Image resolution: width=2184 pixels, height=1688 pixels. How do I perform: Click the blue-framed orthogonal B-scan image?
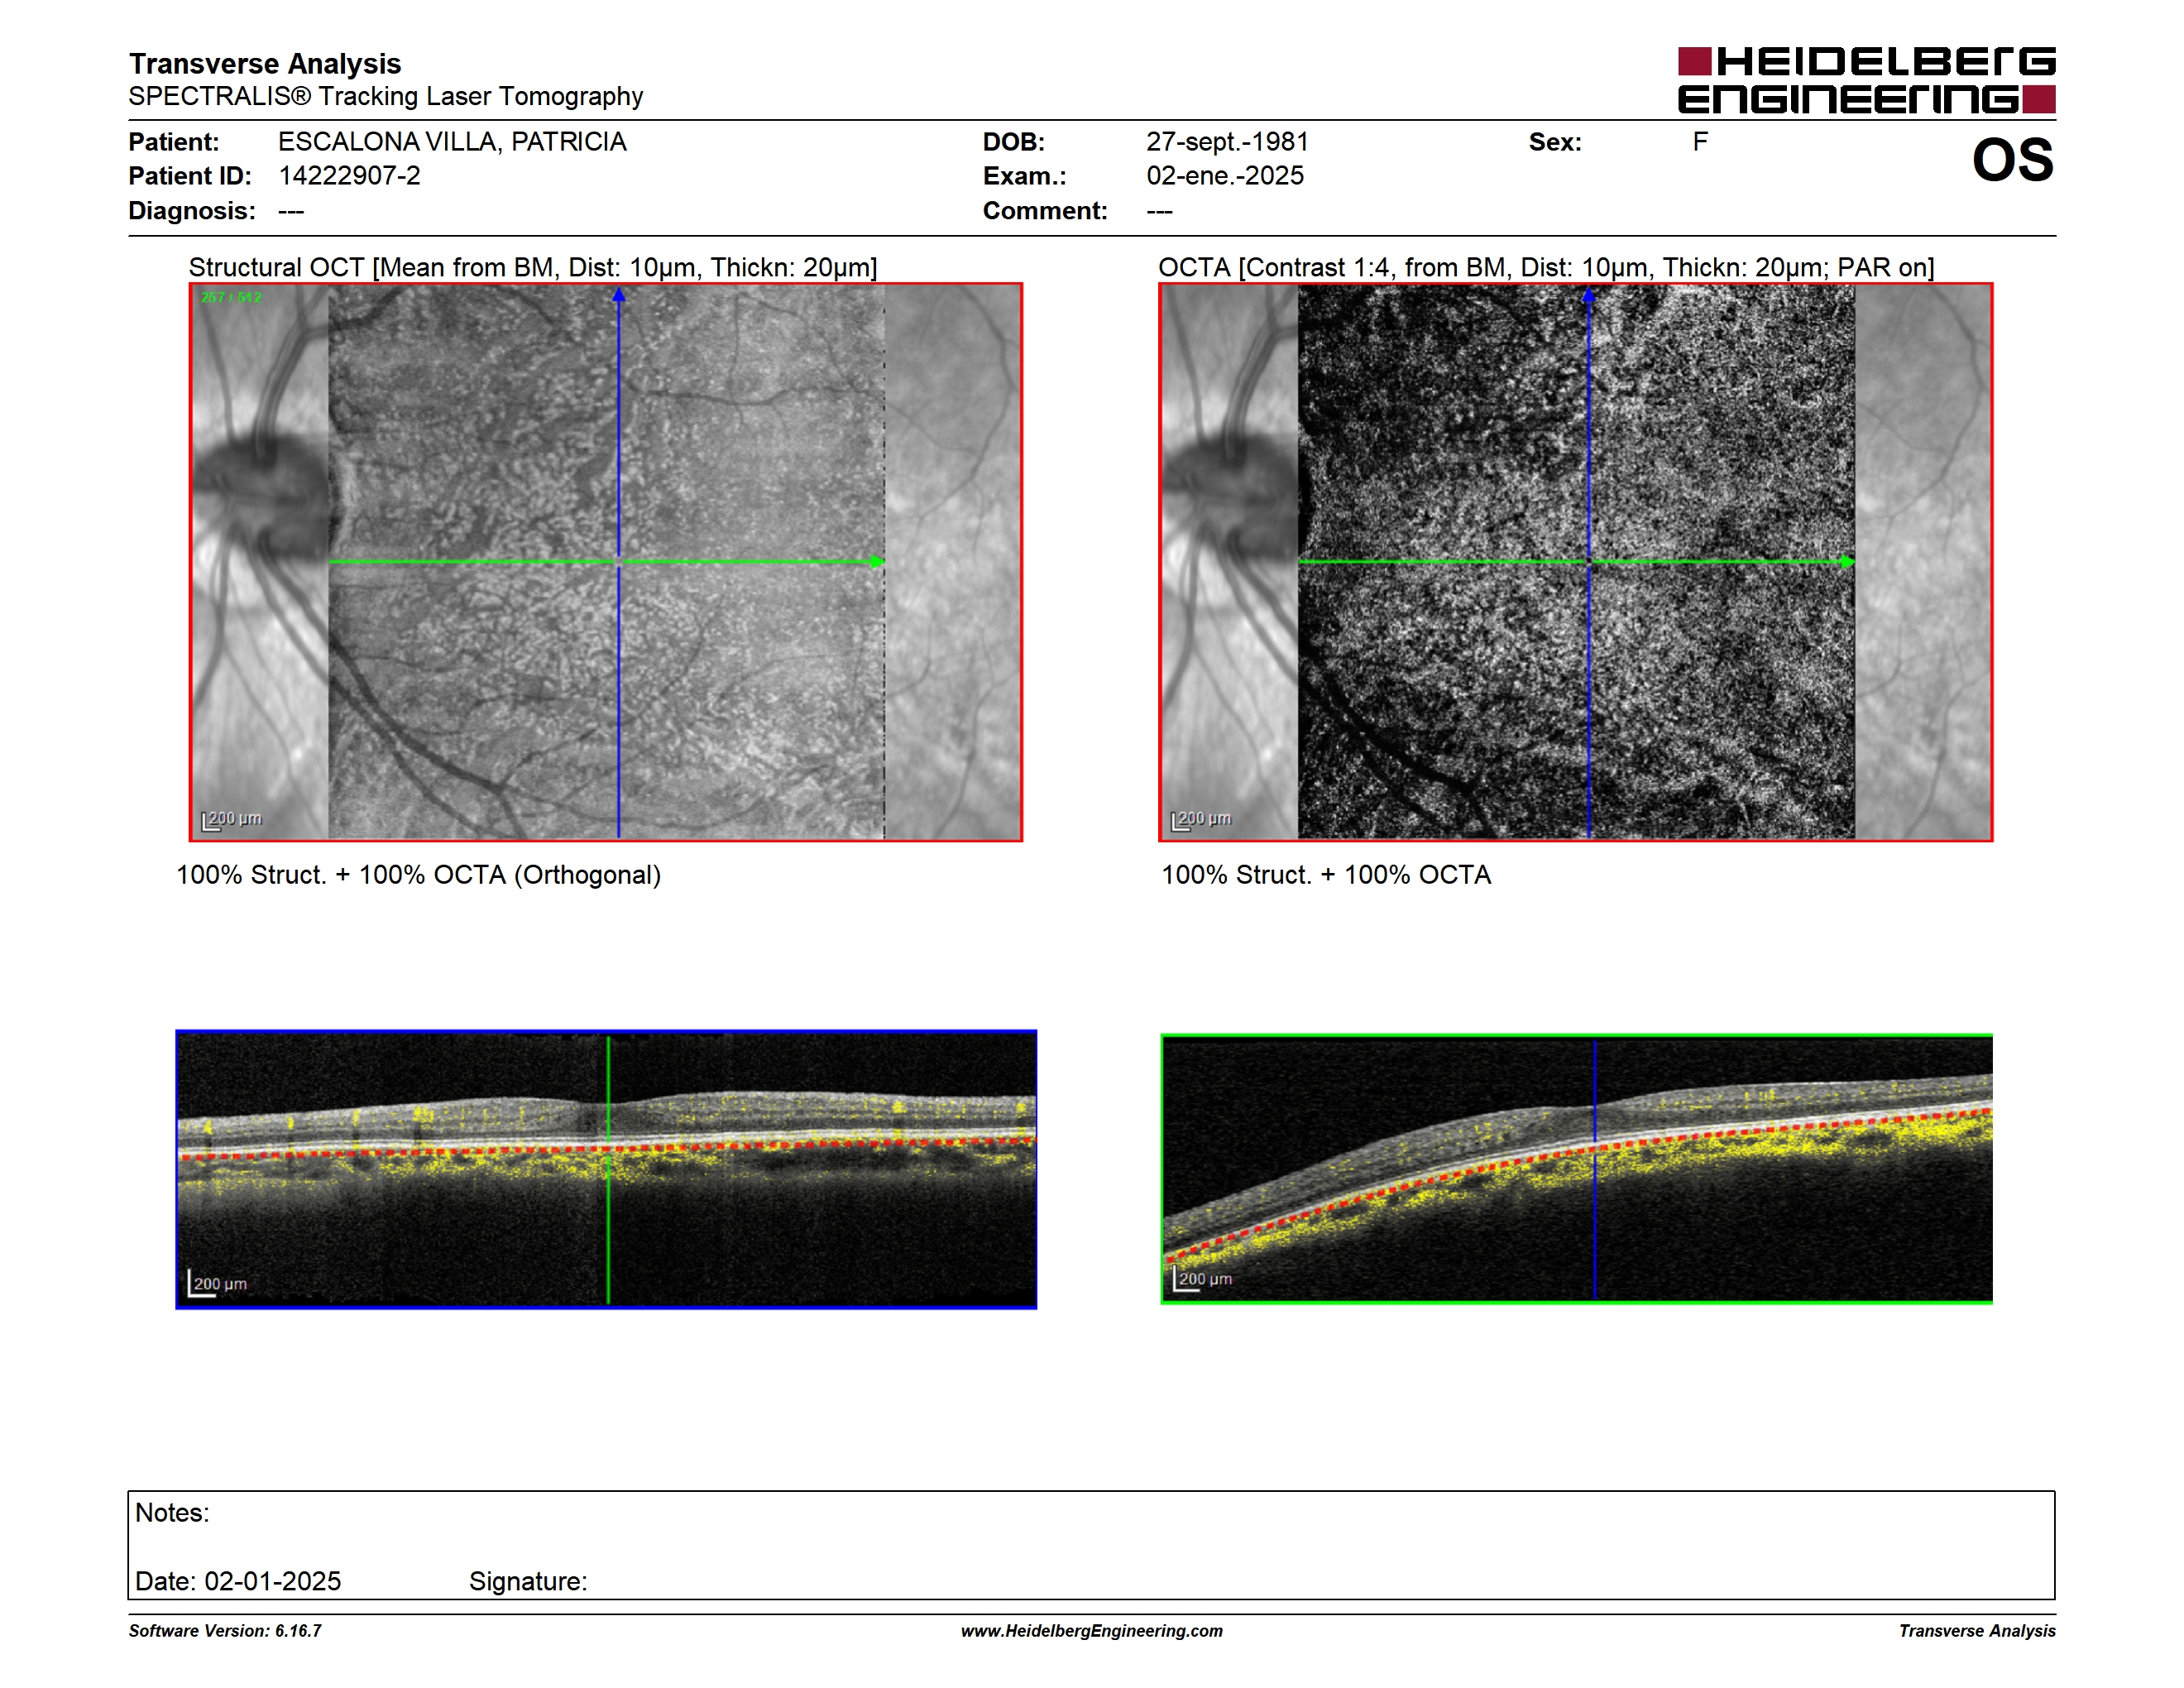[x=606, y=1169]
